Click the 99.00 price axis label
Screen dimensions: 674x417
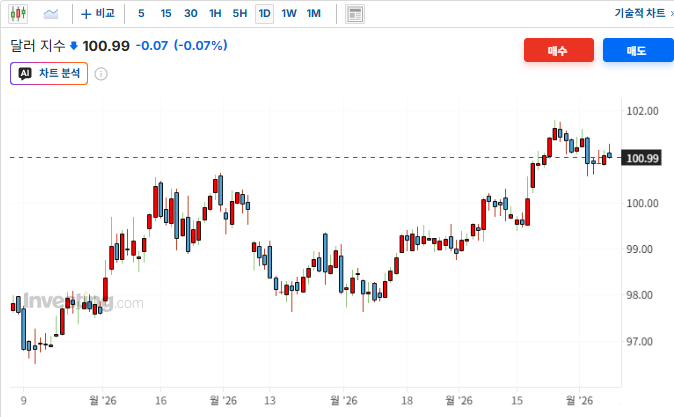tap(642, 249)
